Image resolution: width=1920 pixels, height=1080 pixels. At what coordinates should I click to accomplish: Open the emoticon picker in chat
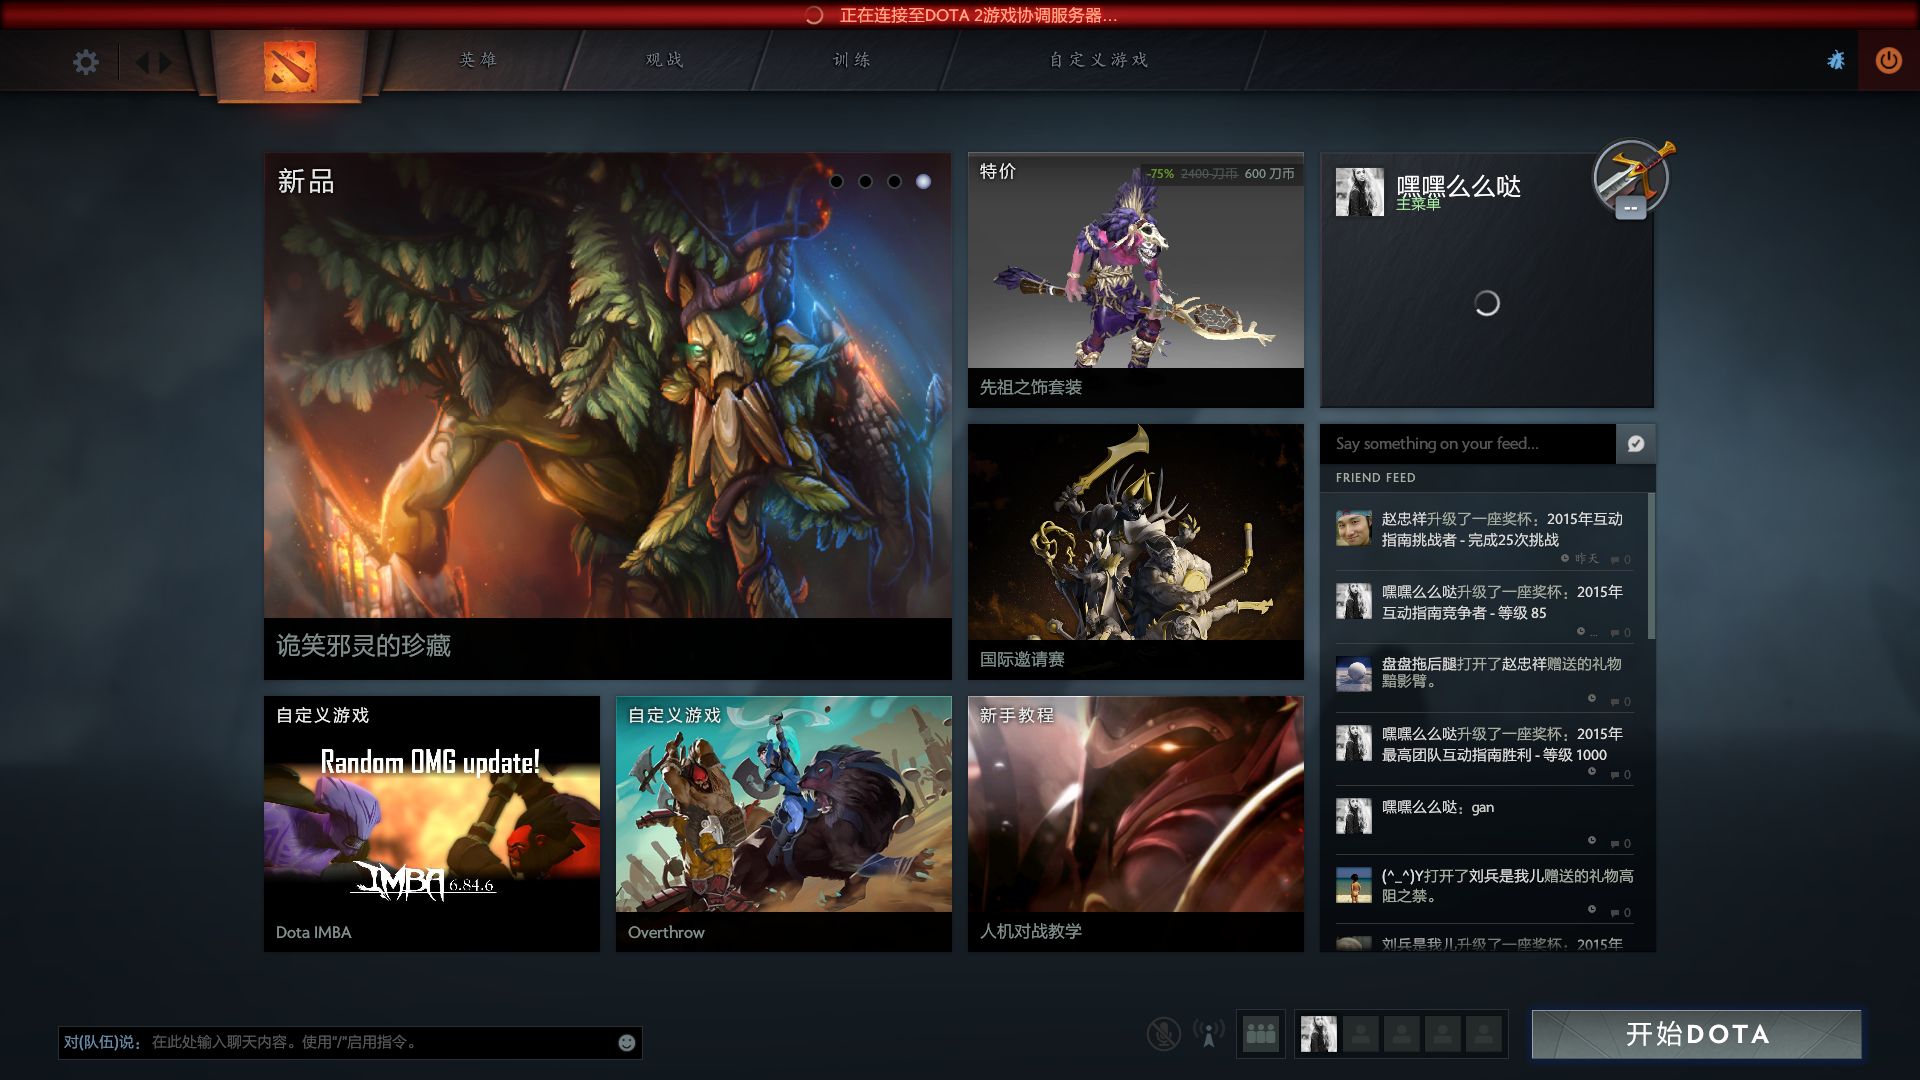pyautogui.click(x=627, y=1043)
